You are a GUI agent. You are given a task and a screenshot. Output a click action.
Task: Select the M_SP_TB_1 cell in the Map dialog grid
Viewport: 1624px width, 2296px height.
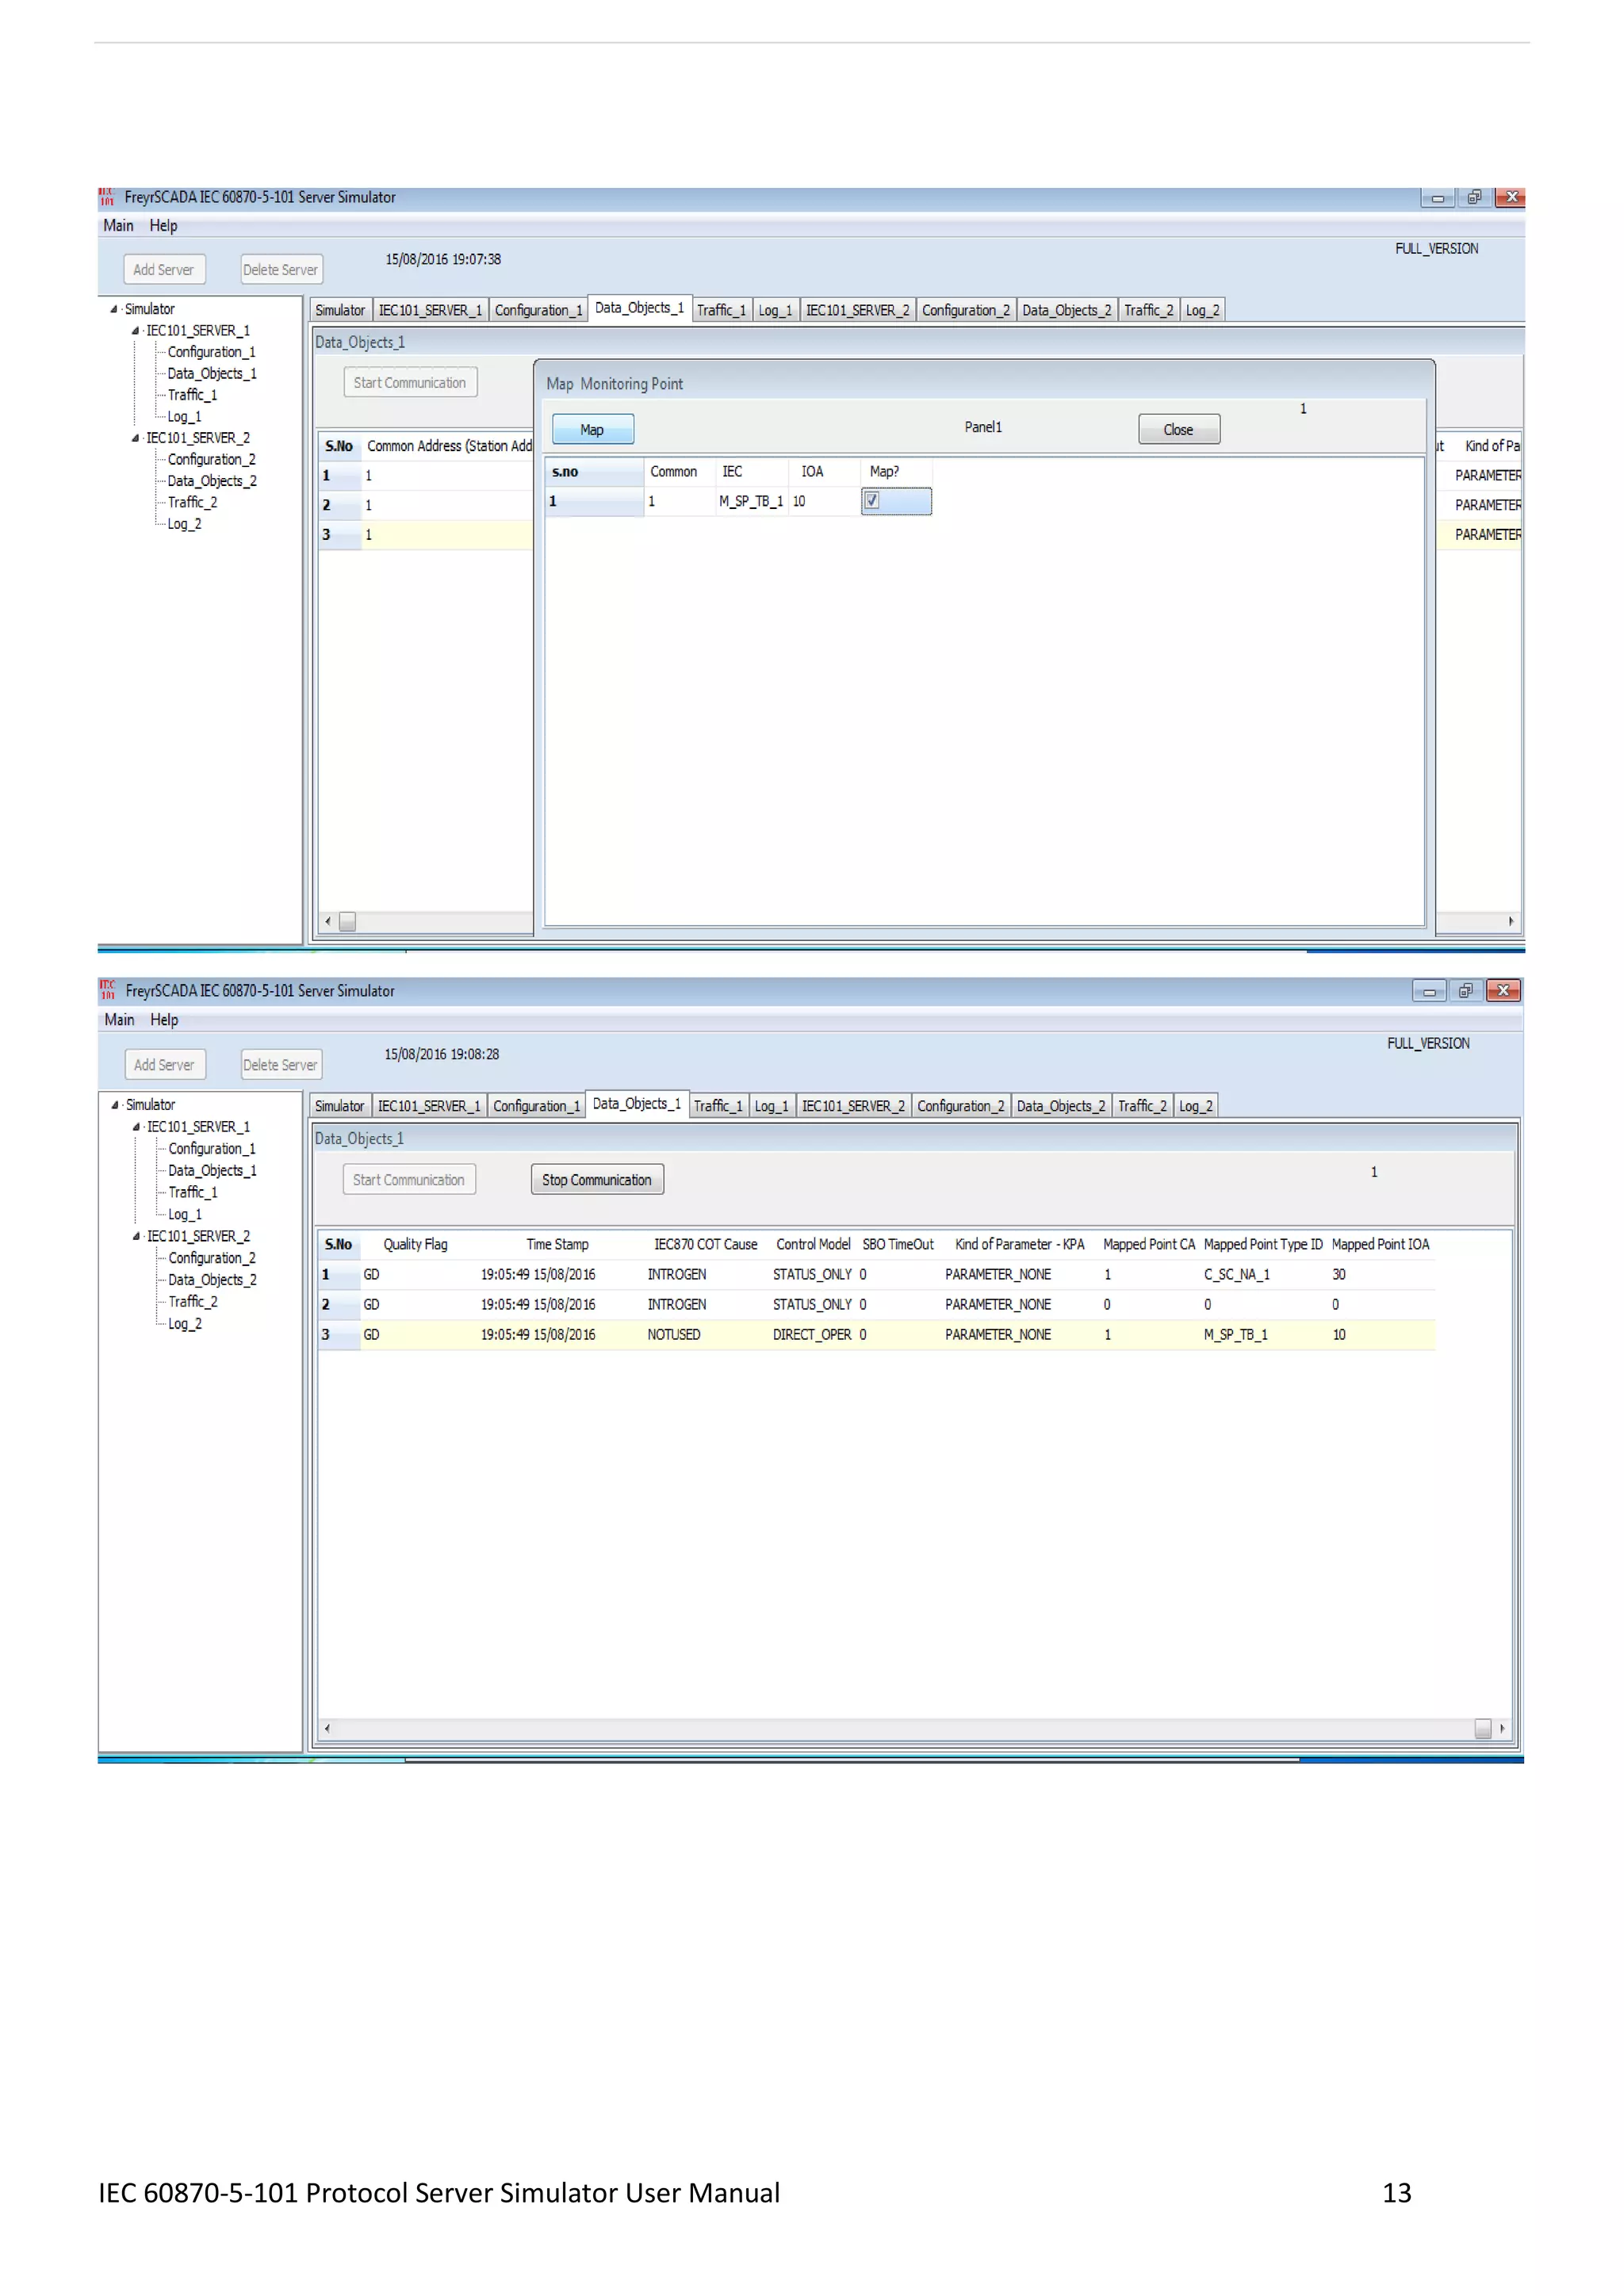click(751, 501)
